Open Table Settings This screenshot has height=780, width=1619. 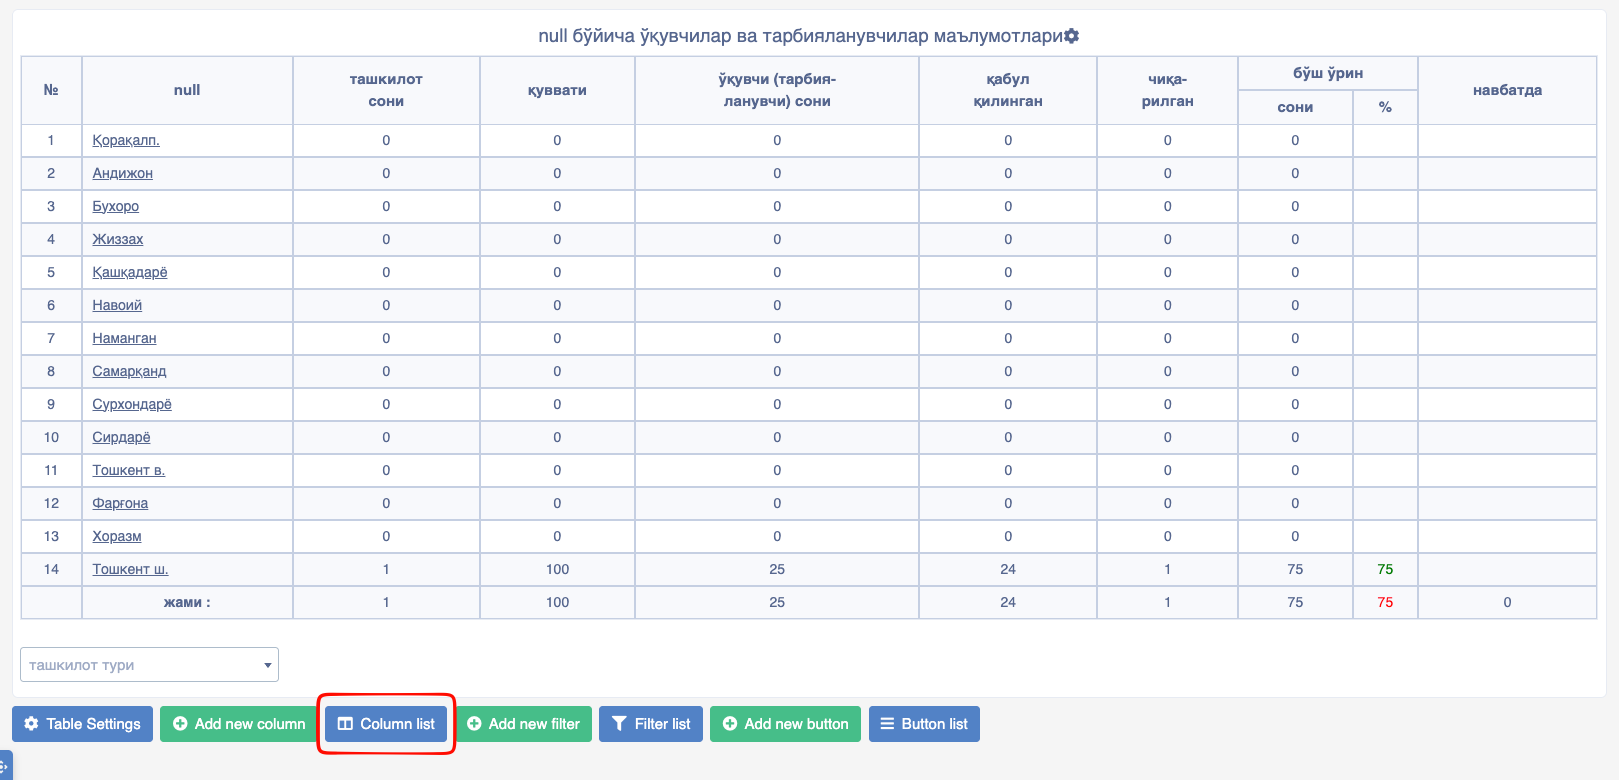click(83, 724)
